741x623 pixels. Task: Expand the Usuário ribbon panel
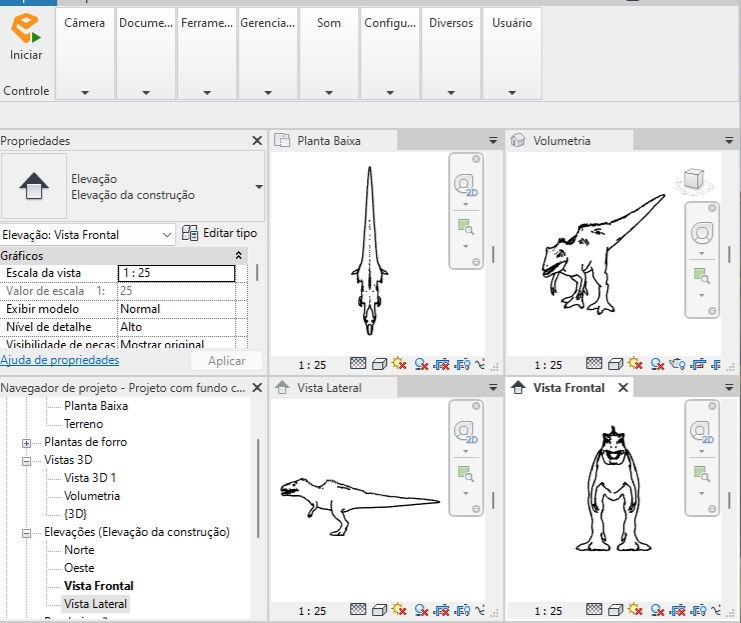click(x=512, y=93)
